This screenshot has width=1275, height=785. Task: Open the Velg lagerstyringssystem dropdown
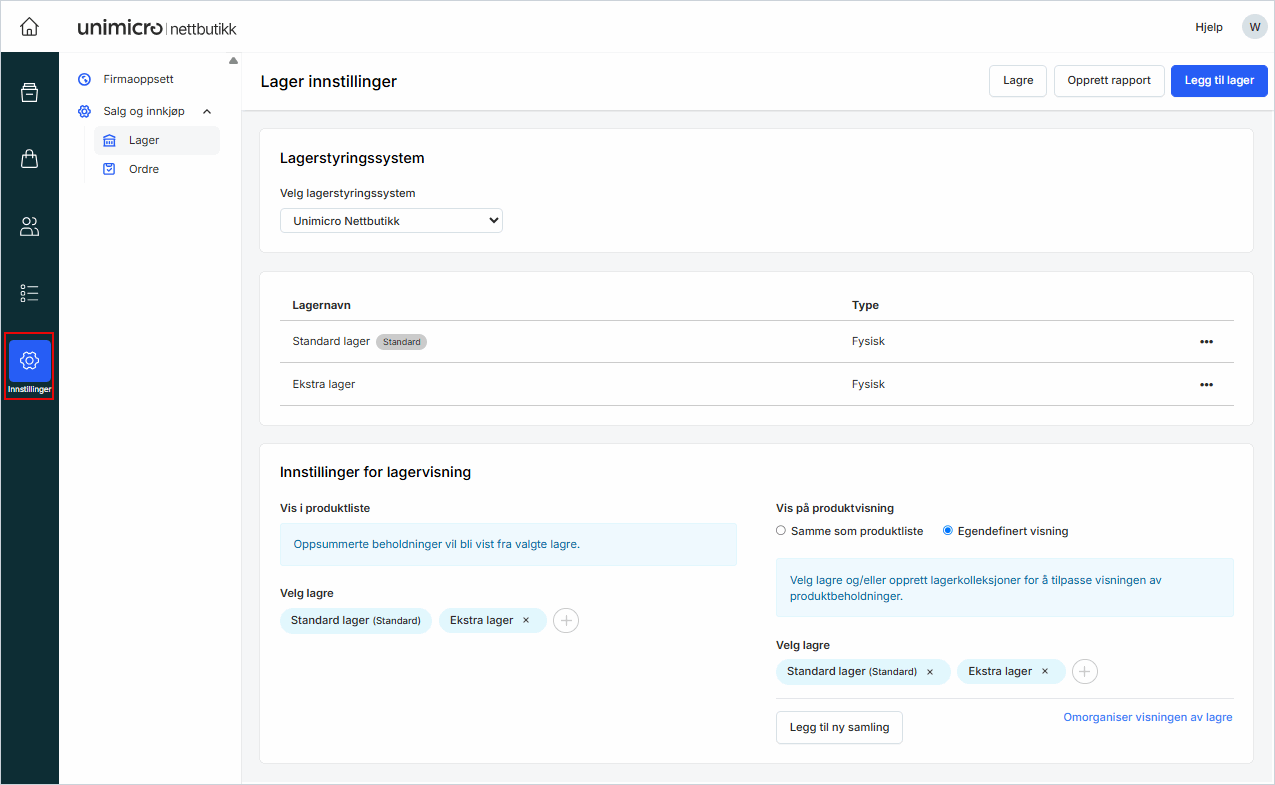click(x=391, y=221)
